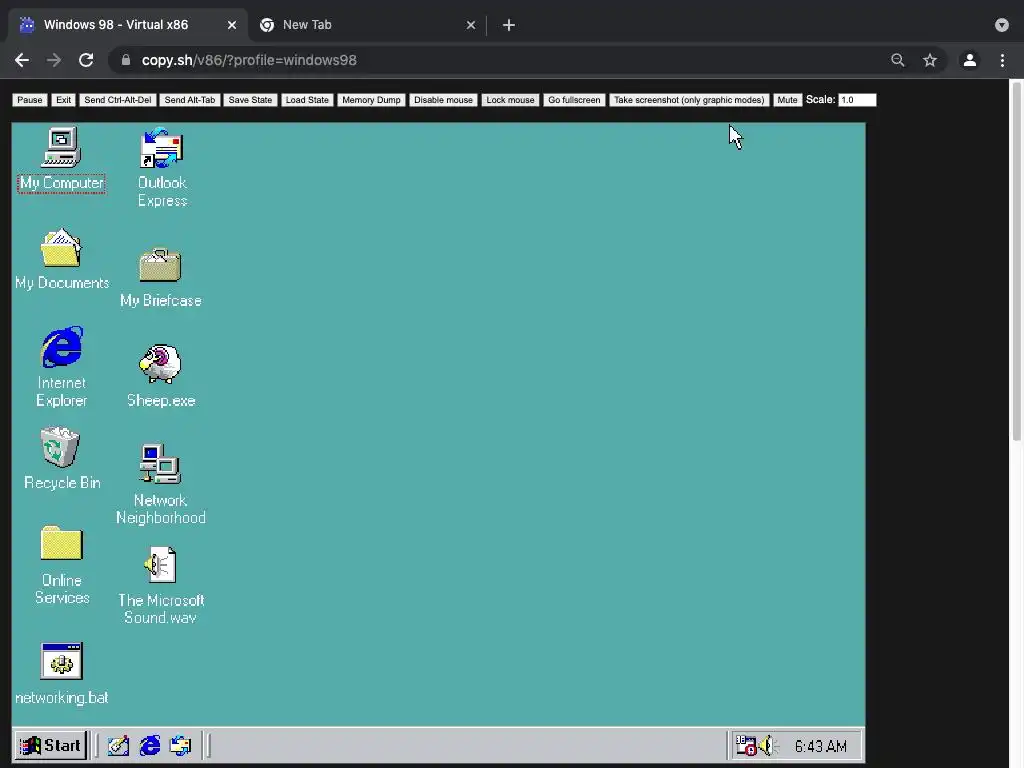The height and width of the screenshot is (768, 1024).
Task: Click the volume speaker tray icon
Action: tap(767, 745)
